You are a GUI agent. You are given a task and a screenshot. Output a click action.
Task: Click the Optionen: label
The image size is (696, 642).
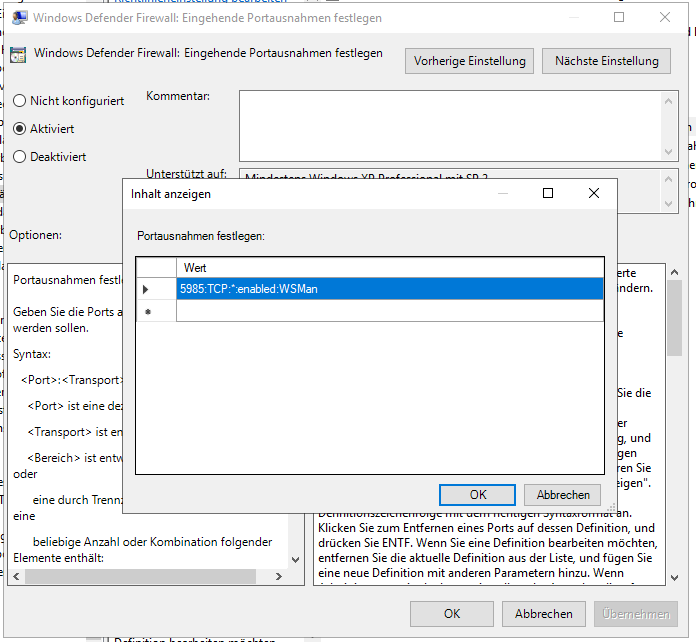36,235
